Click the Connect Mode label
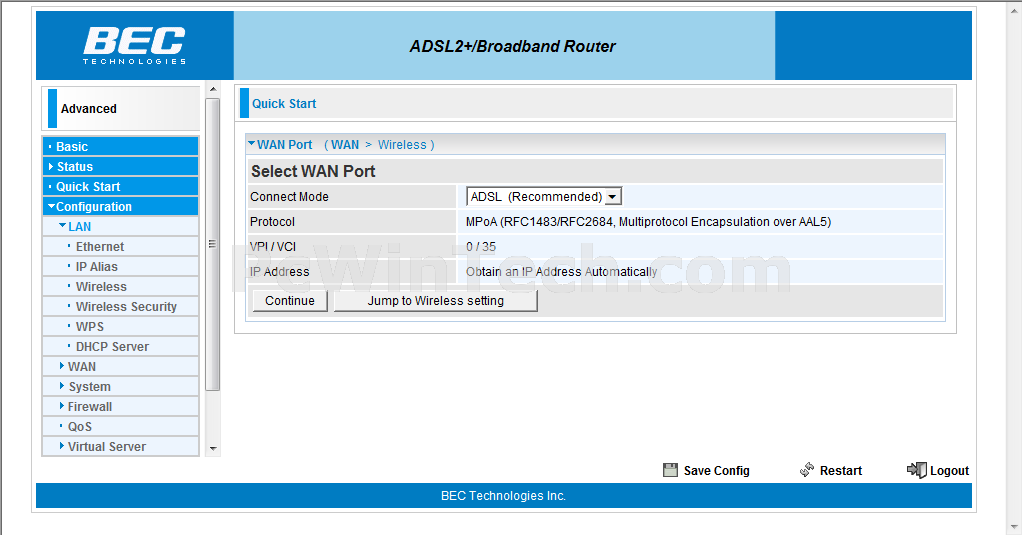 point(289,197)
